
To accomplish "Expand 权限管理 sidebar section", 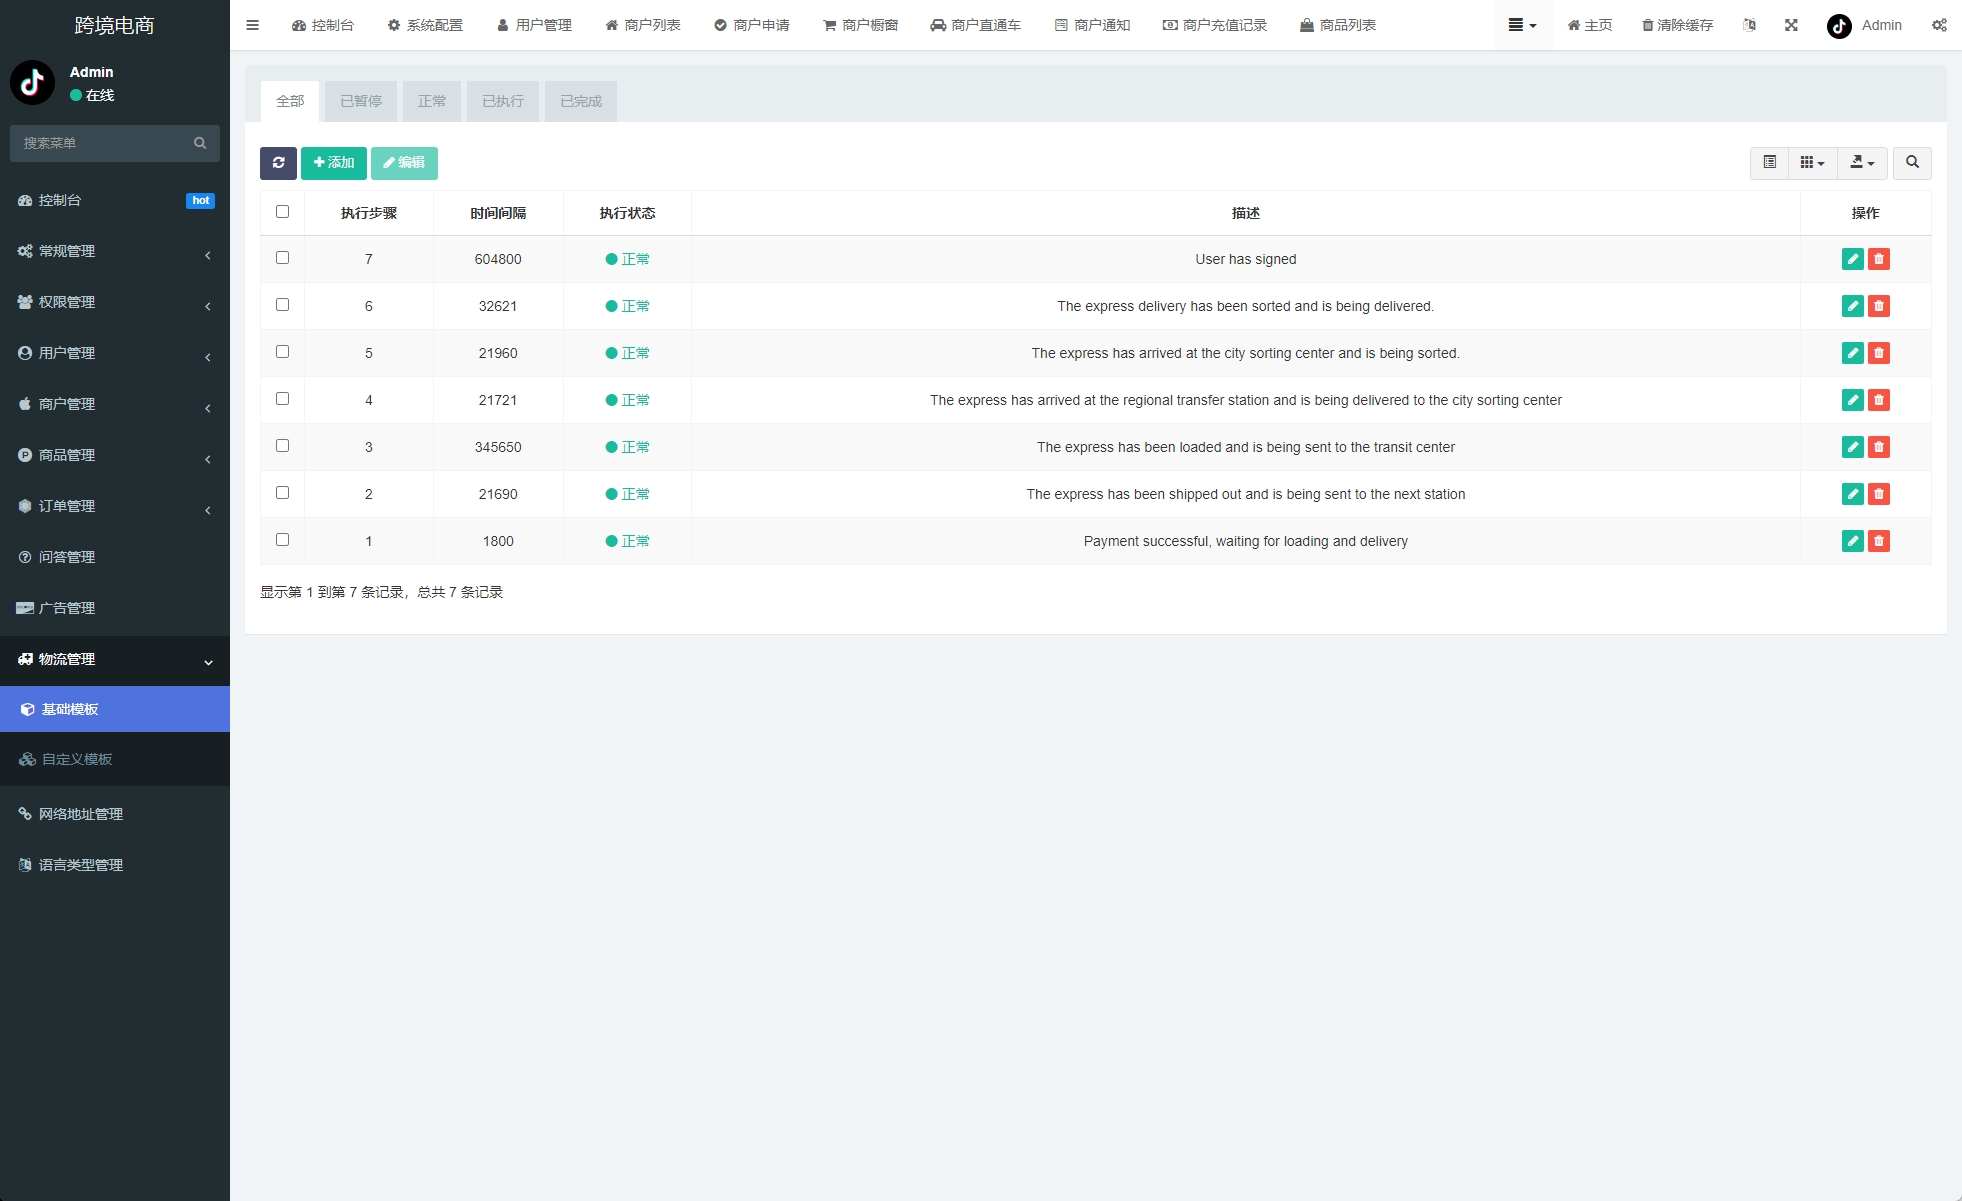I will click(x=115, y=301).
